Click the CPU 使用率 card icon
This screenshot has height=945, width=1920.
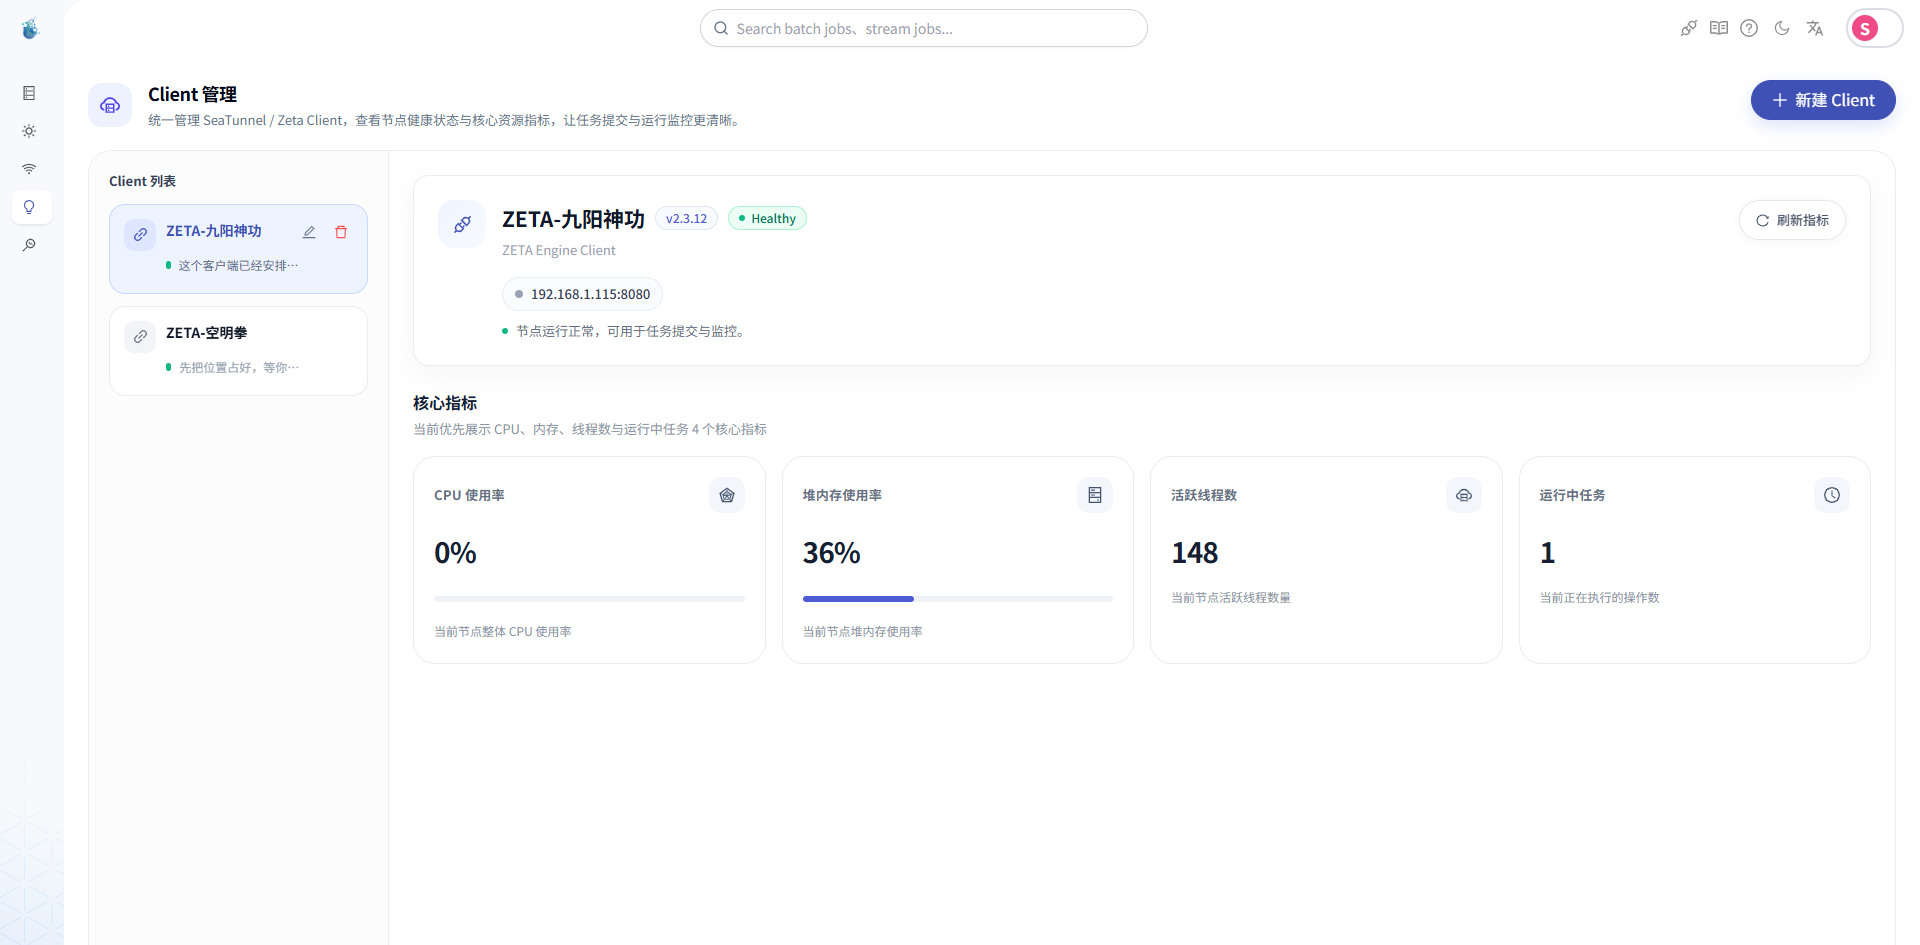click(727, 495)
